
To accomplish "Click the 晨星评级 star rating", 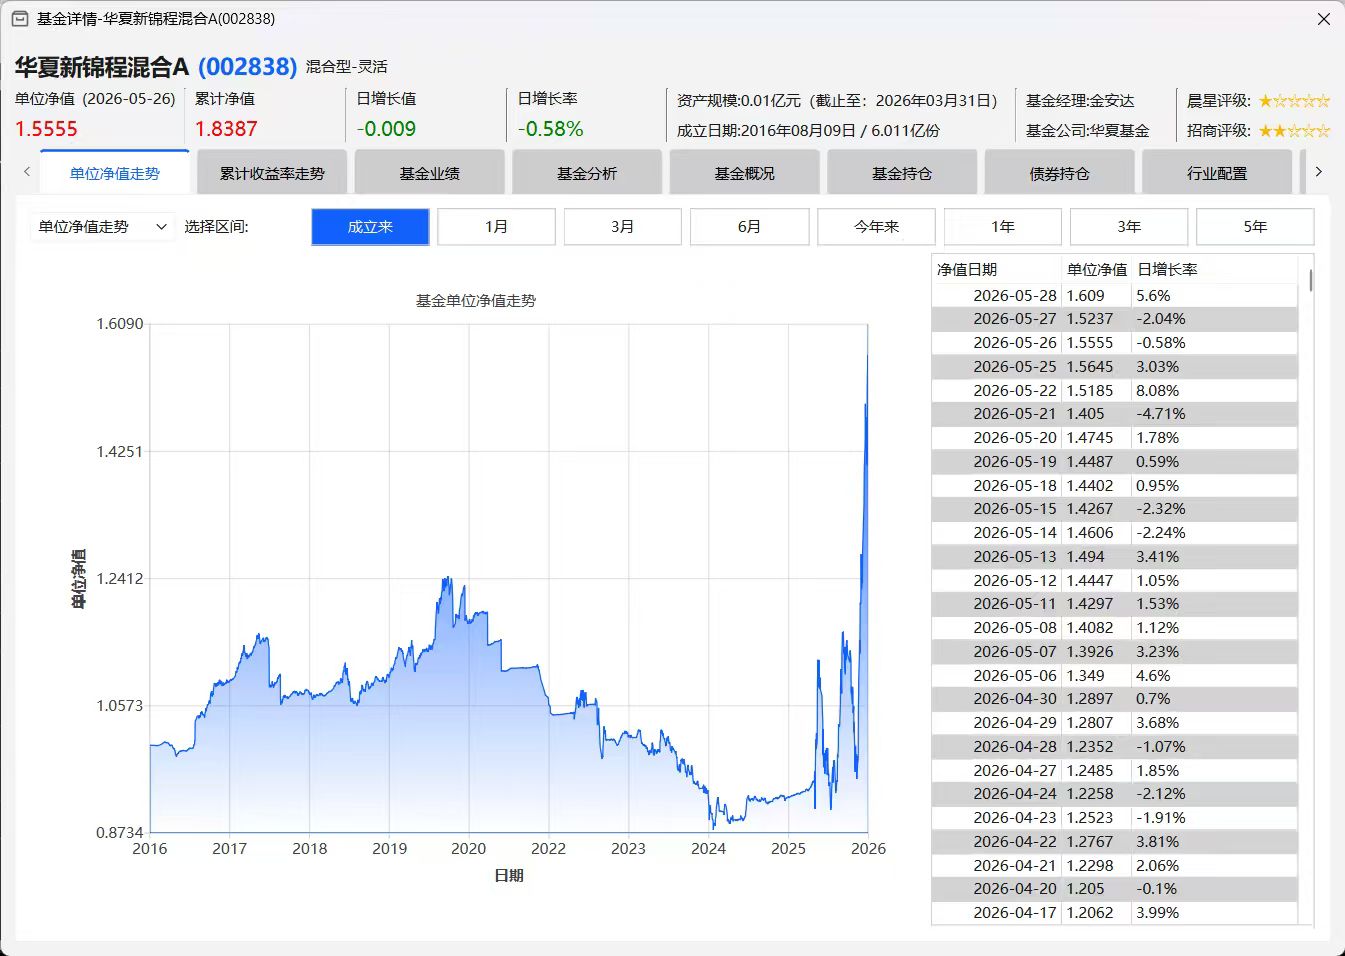I will pos(1294,101).
